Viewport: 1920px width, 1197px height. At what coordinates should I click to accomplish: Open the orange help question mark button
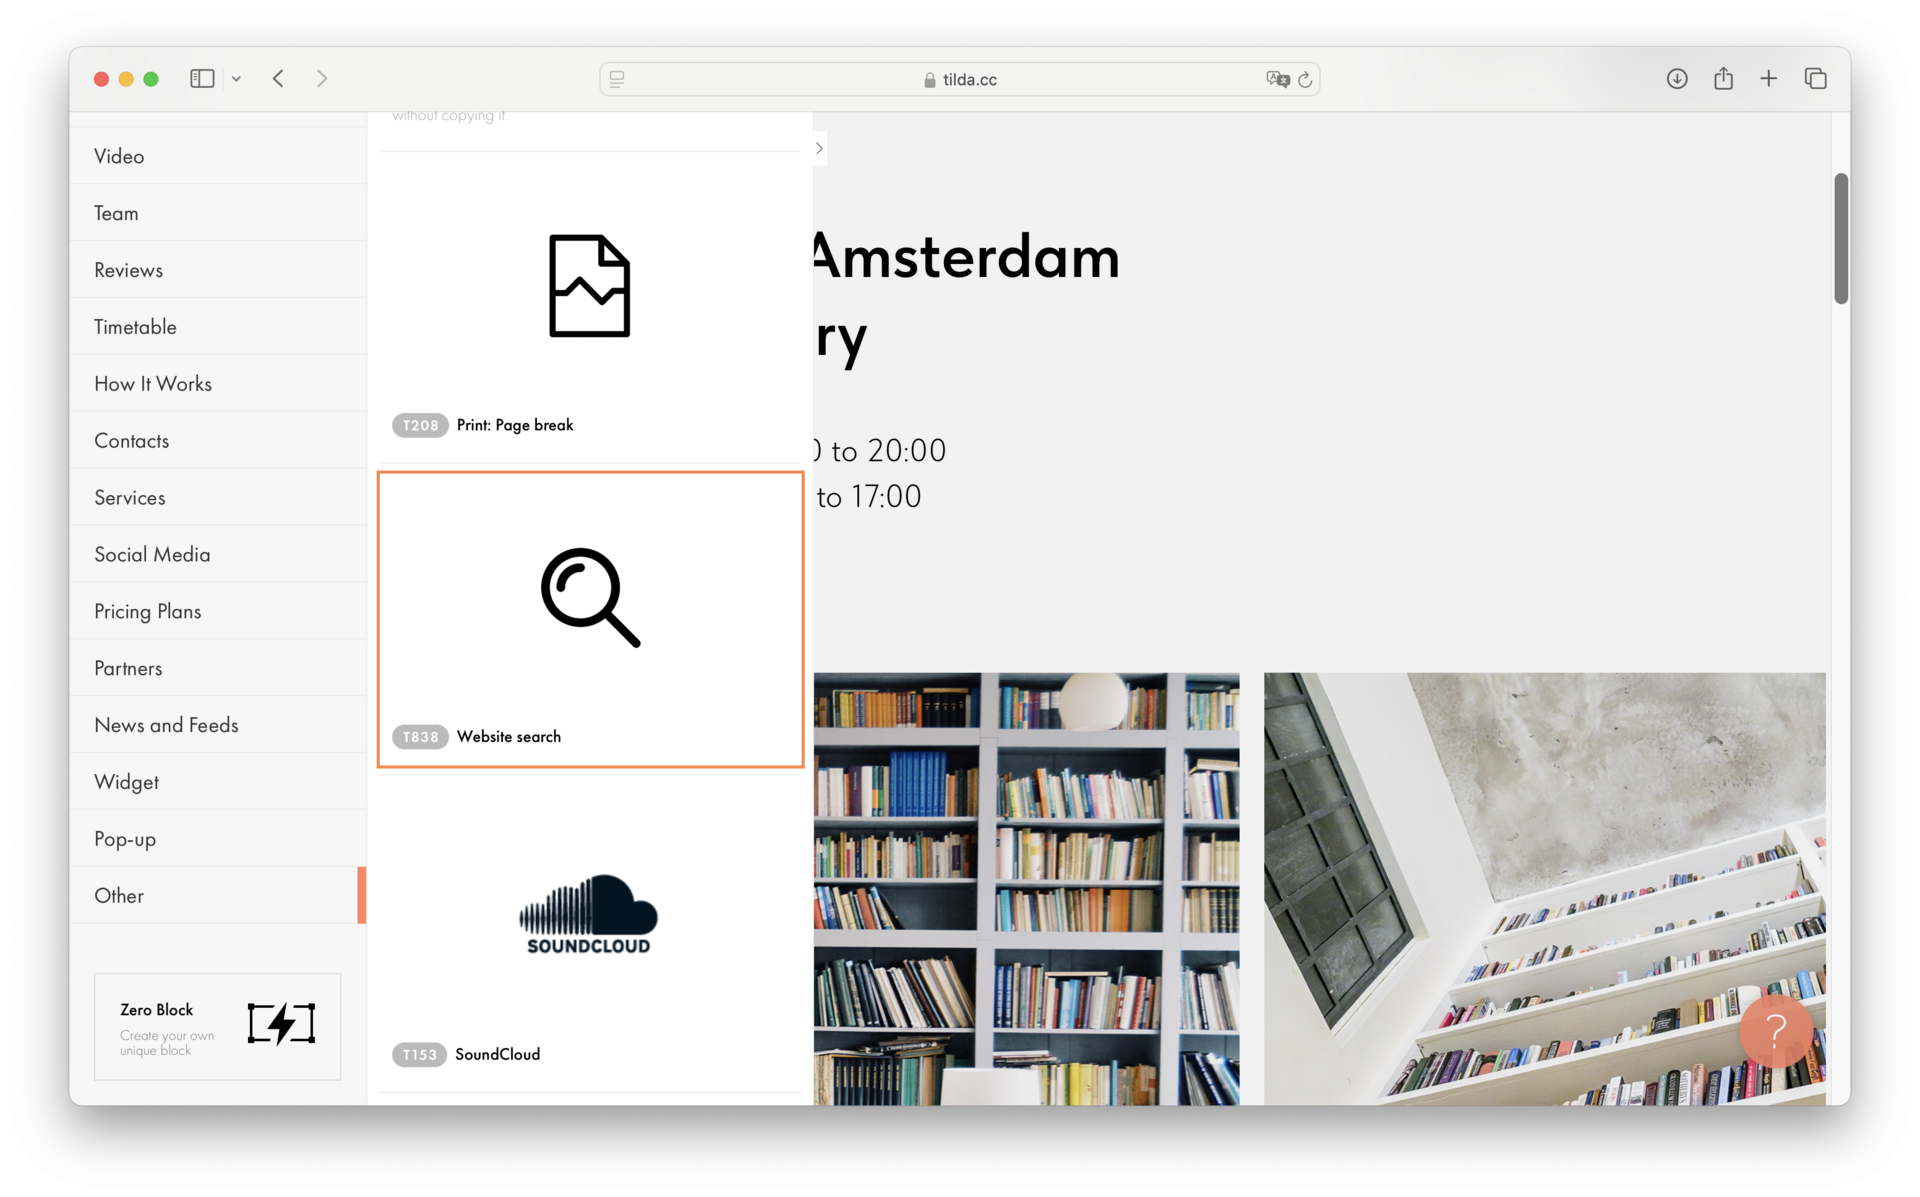[1775, 1031]
